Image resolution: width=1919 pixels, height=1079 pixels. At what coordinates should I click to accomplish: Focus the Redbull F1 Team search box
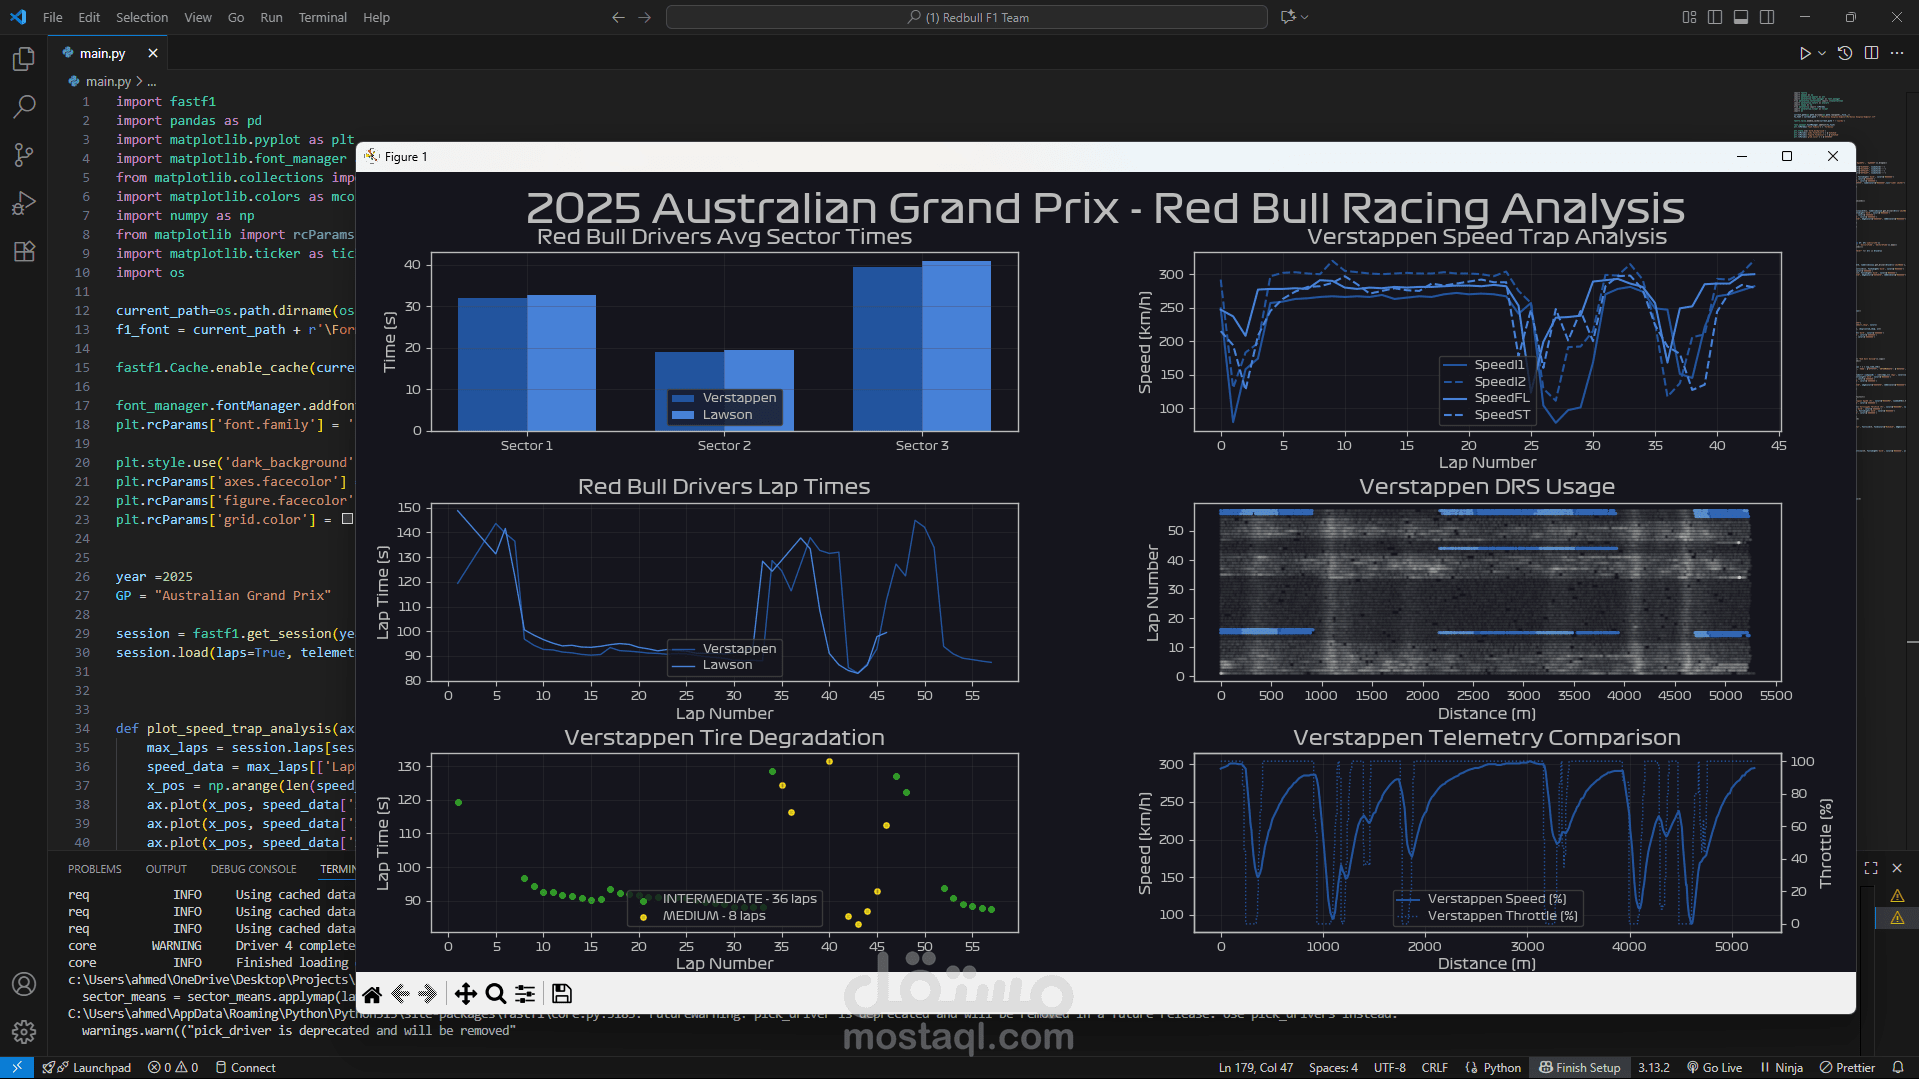[967, 17]
